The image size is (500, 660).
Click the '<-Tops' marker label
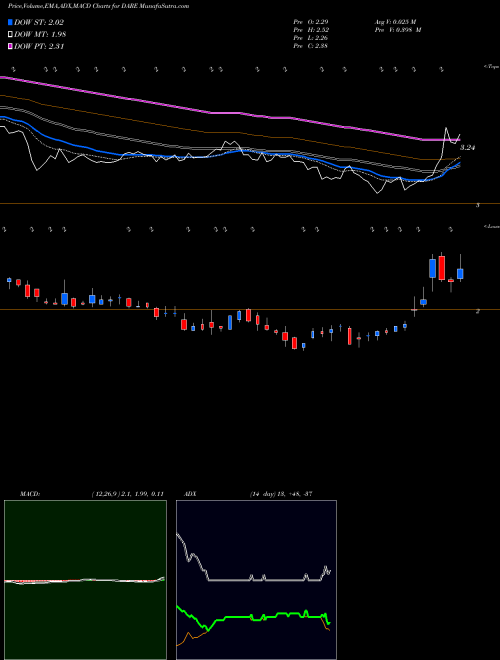492,67
